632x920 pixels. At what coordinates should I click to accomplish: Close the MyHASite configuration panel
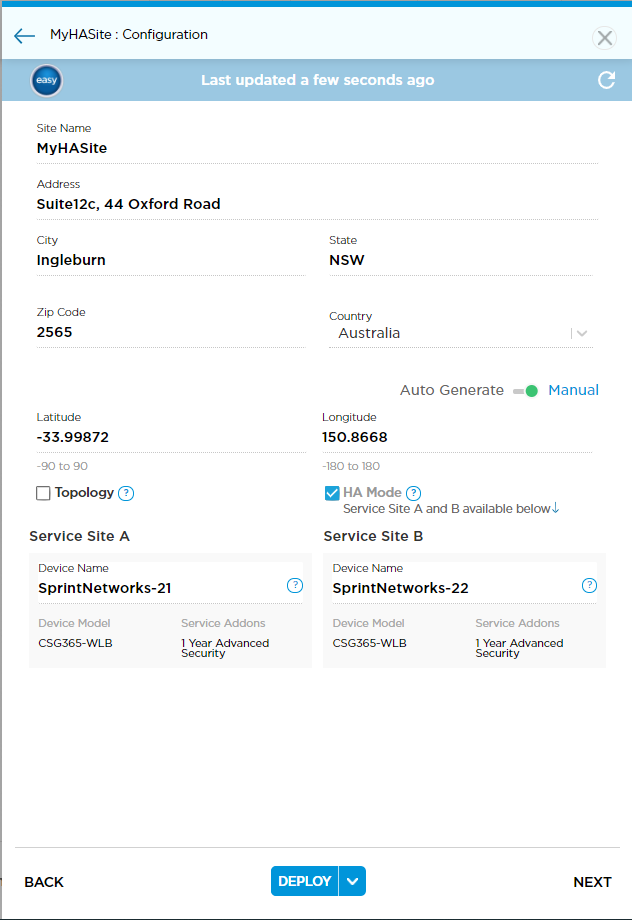point(604,38)
